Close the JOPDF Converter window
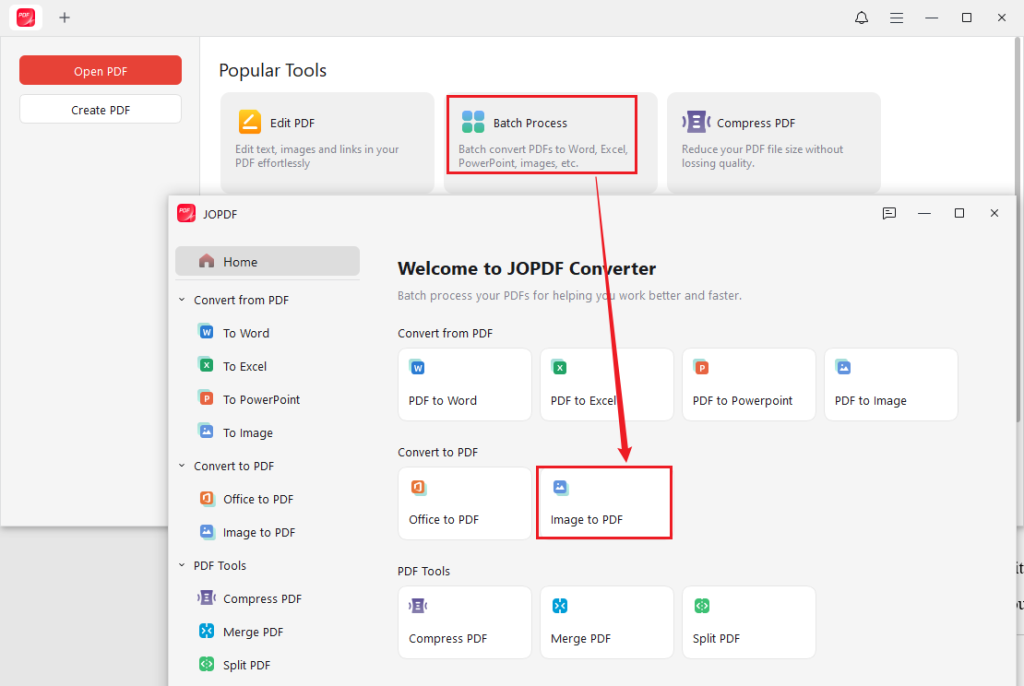Screen dimensions: 1024x686 [x=994, y=213]
